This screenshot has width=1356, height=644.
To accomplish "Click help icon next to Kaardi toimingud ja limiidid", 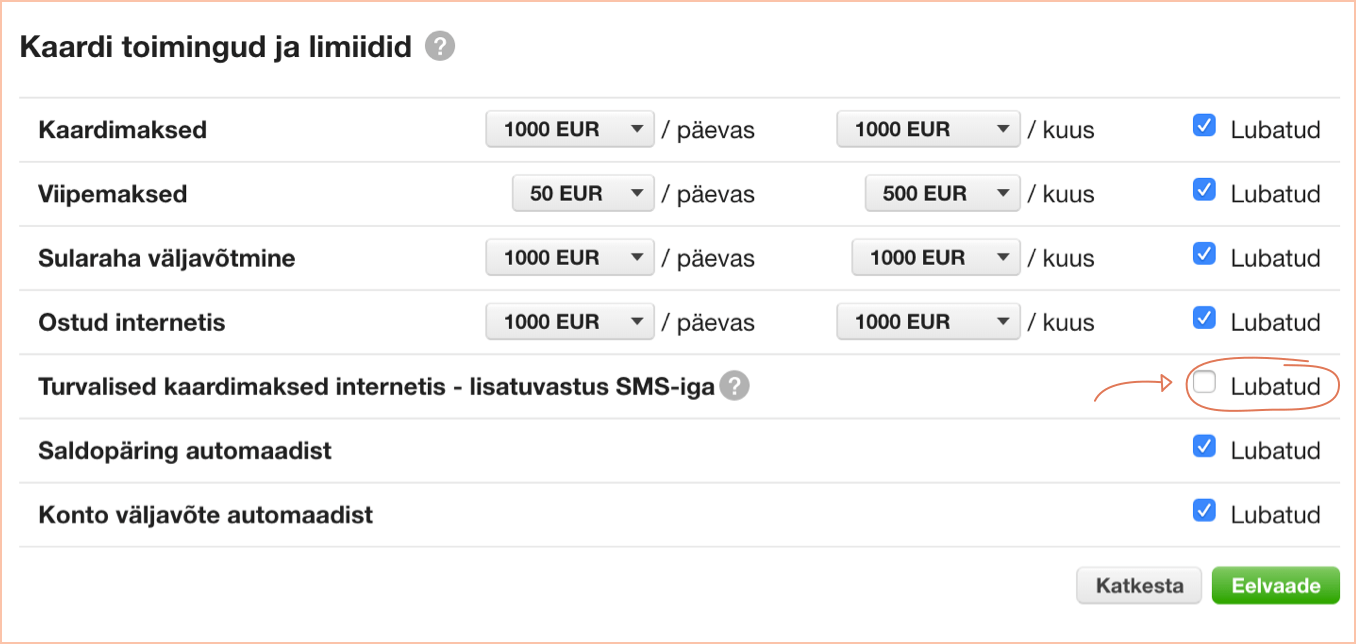I will coord(440,47).
